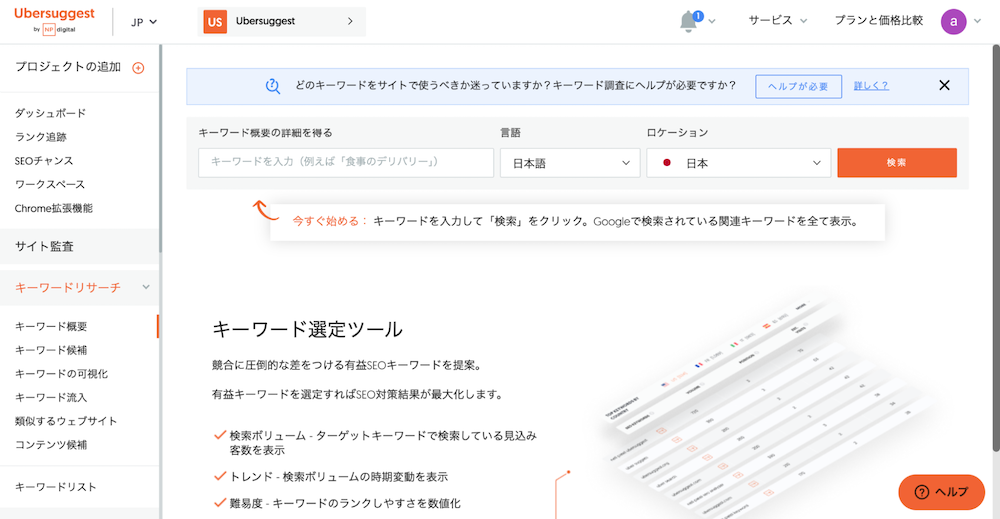This screenshot has width=1000, height=519.
Task: Focus the keyword input field
Action: pyautogui.click(x=346, y=163)
